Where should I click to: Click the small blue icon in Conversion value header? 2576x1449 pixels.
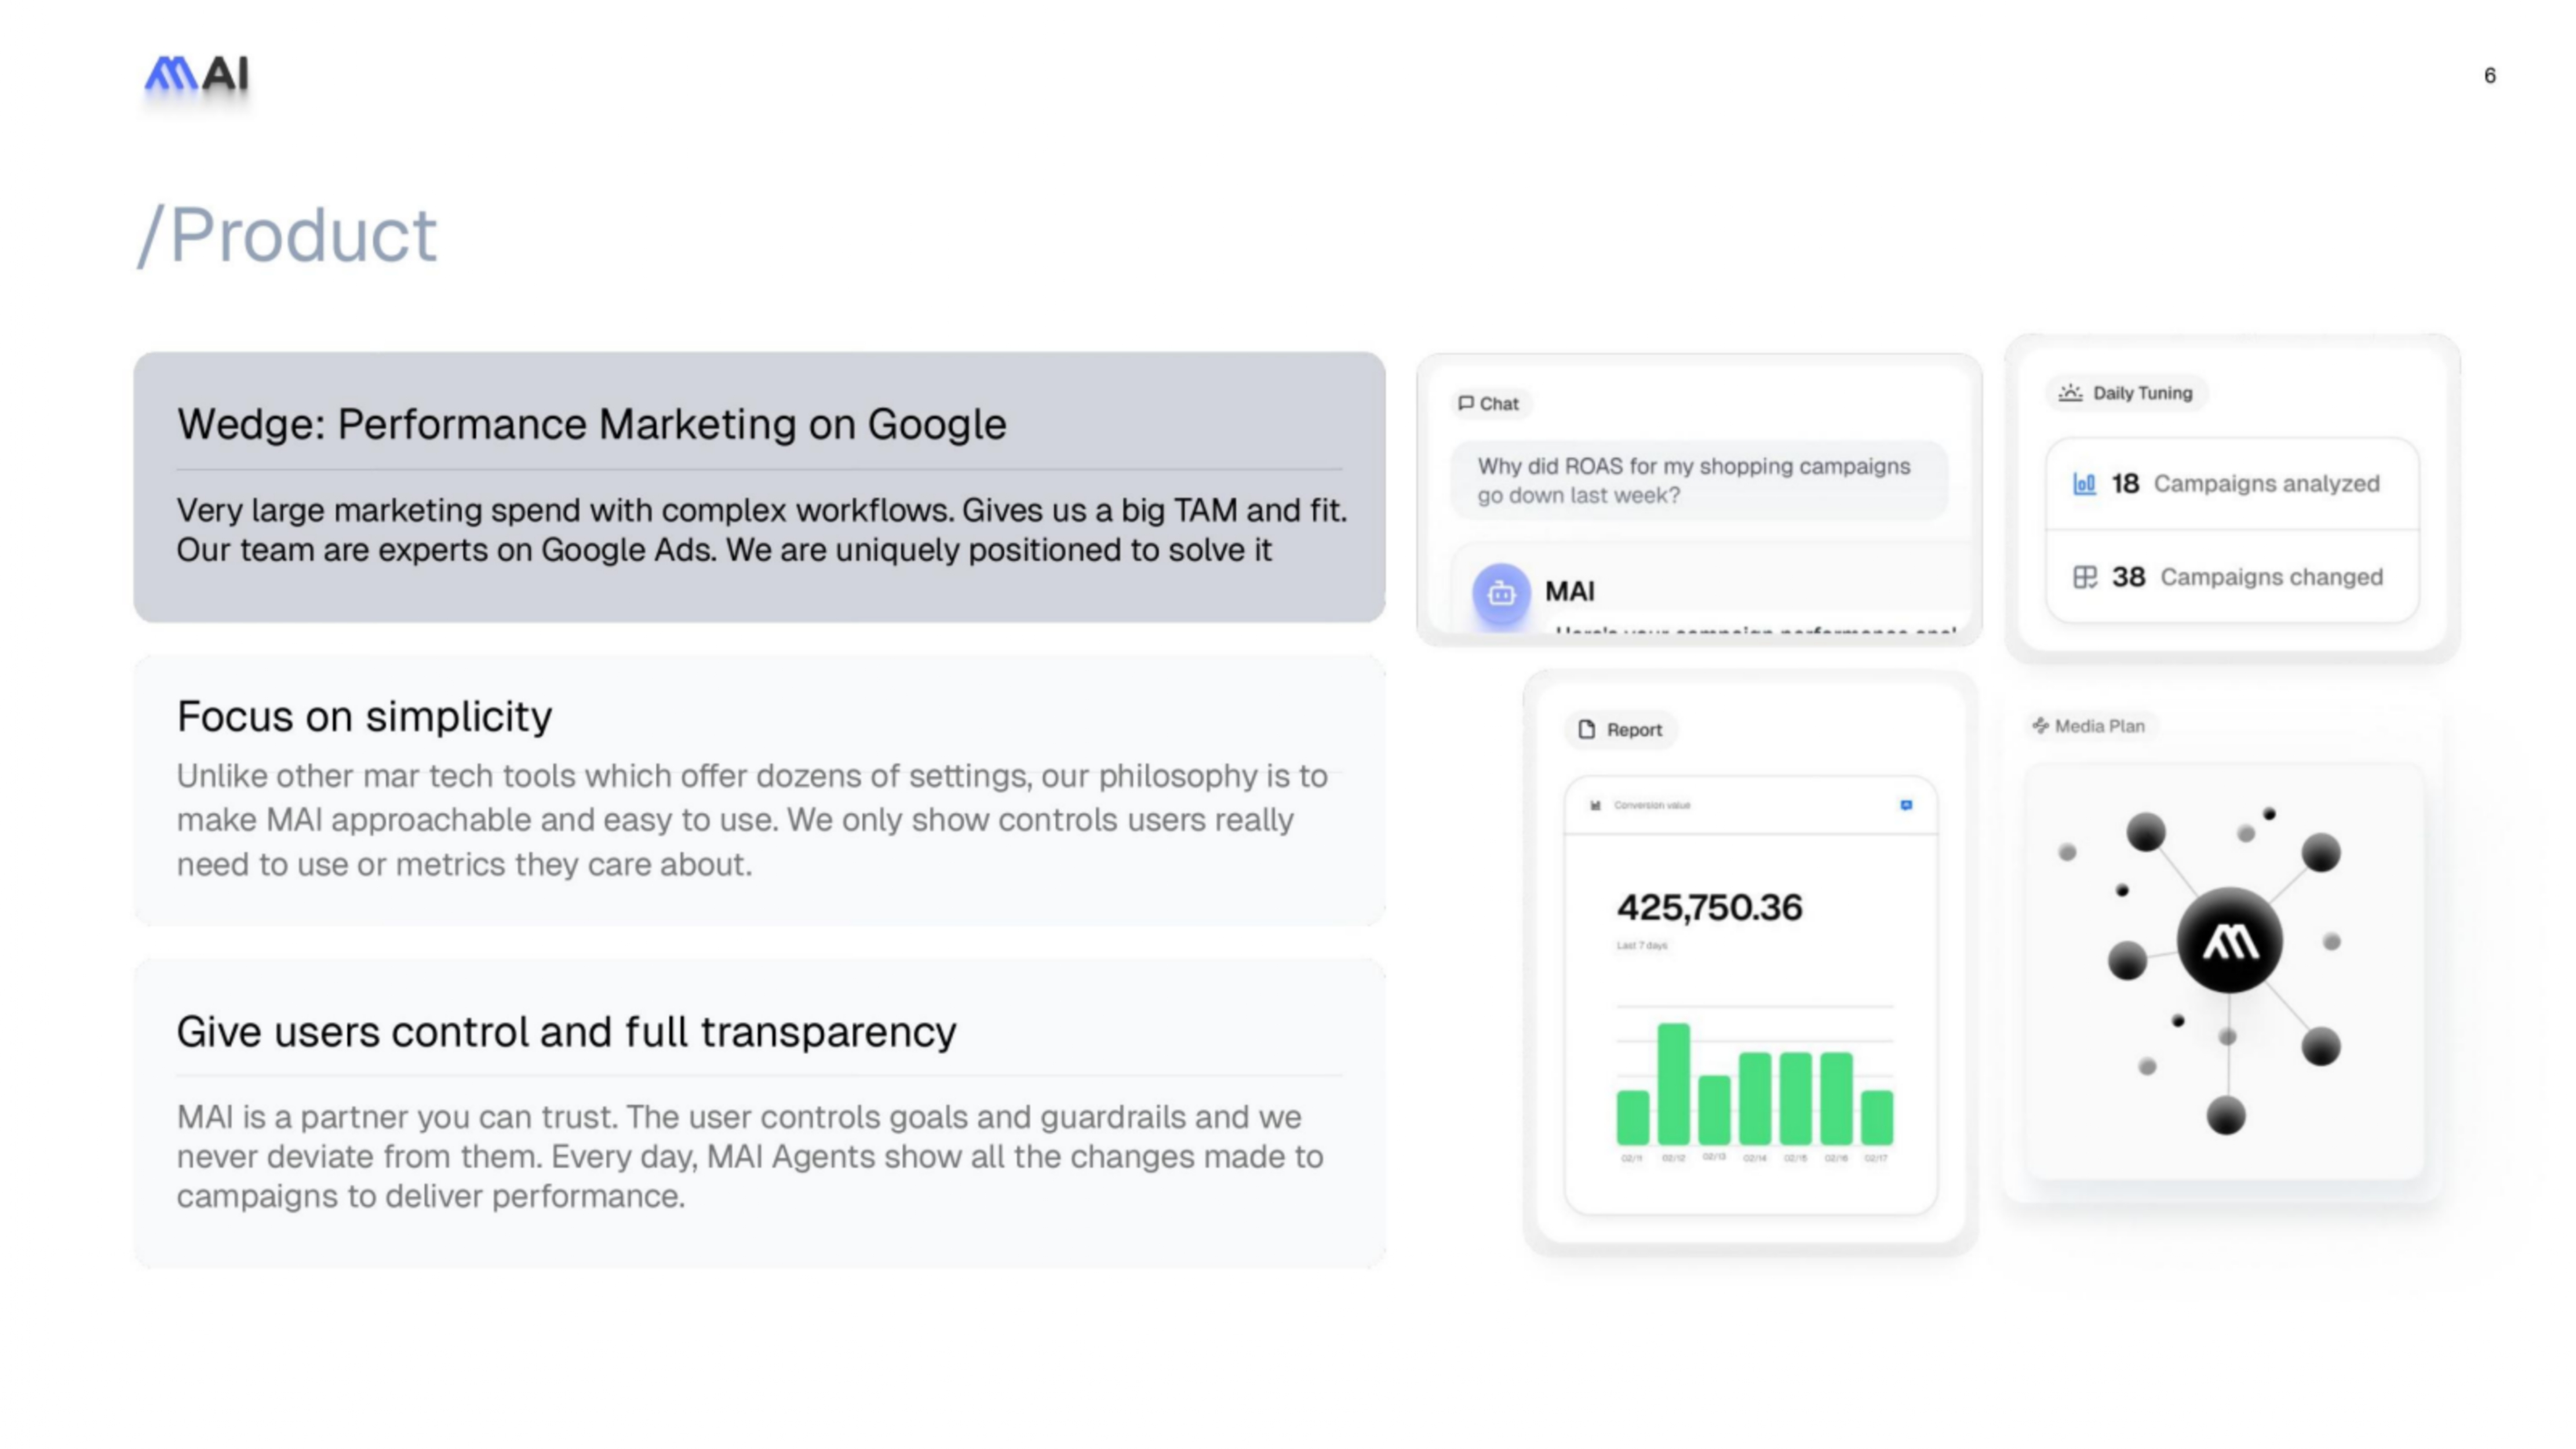click(x=1906, y=805)
